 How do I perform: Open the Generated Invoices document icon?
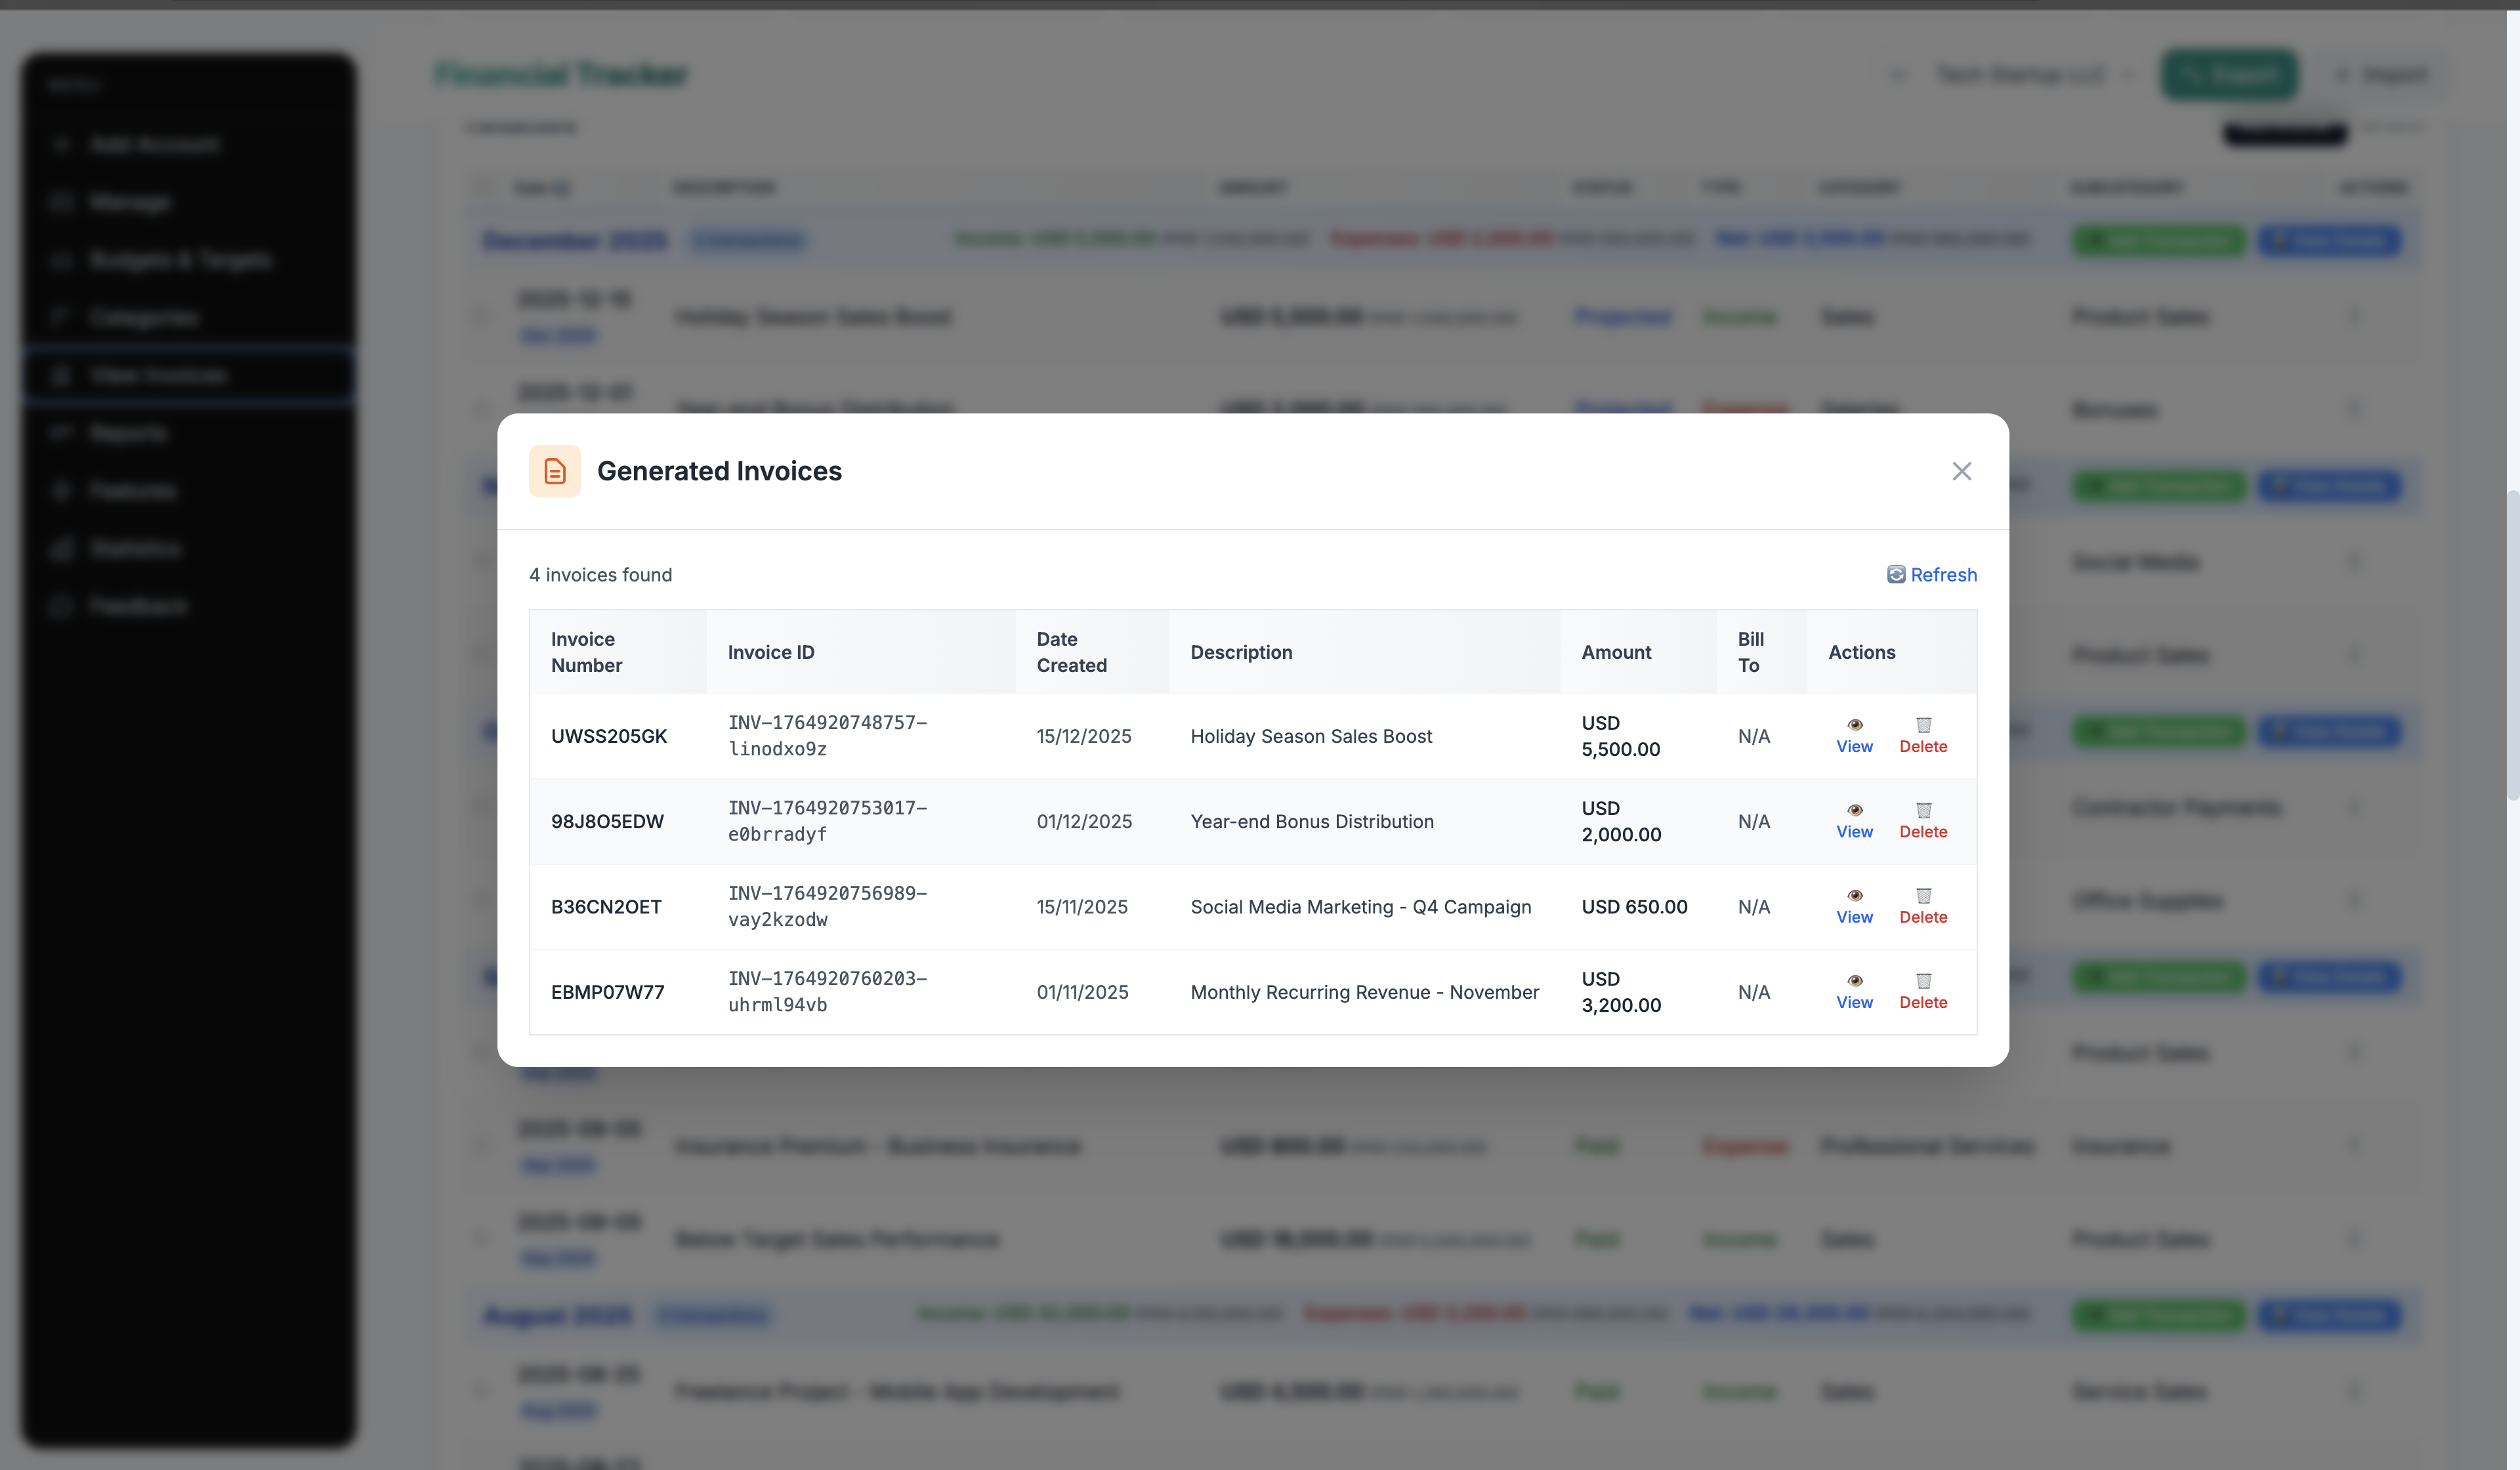click(554, 471)
